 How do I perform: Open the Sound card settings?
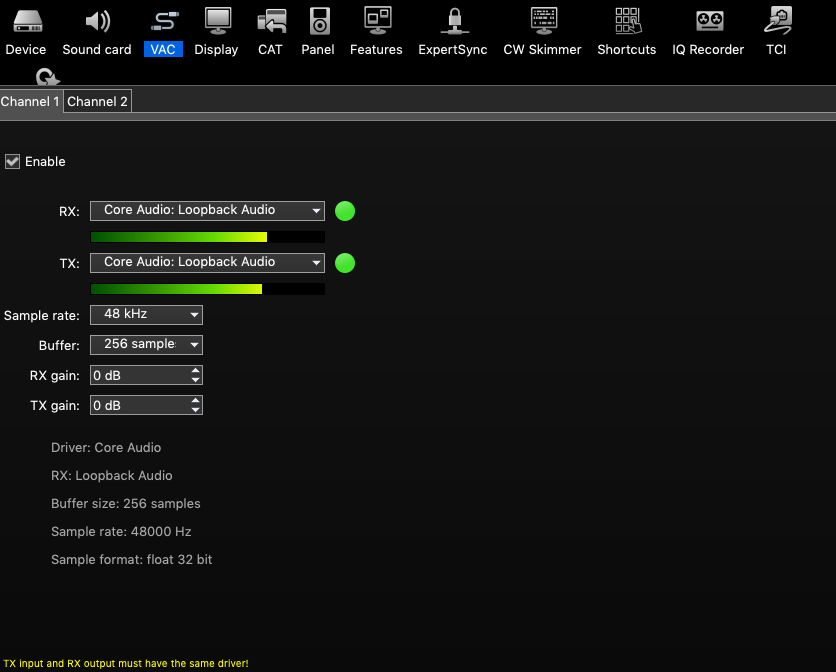(x=97, y=21)
